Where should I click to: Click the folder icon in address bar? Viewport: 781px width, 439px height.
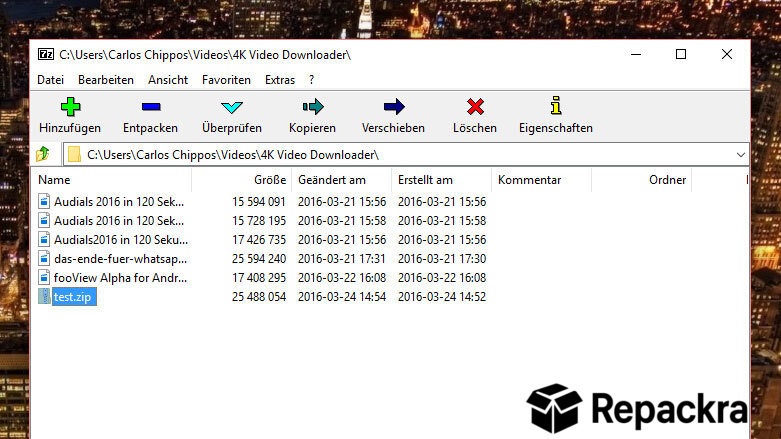pos(74,154)
